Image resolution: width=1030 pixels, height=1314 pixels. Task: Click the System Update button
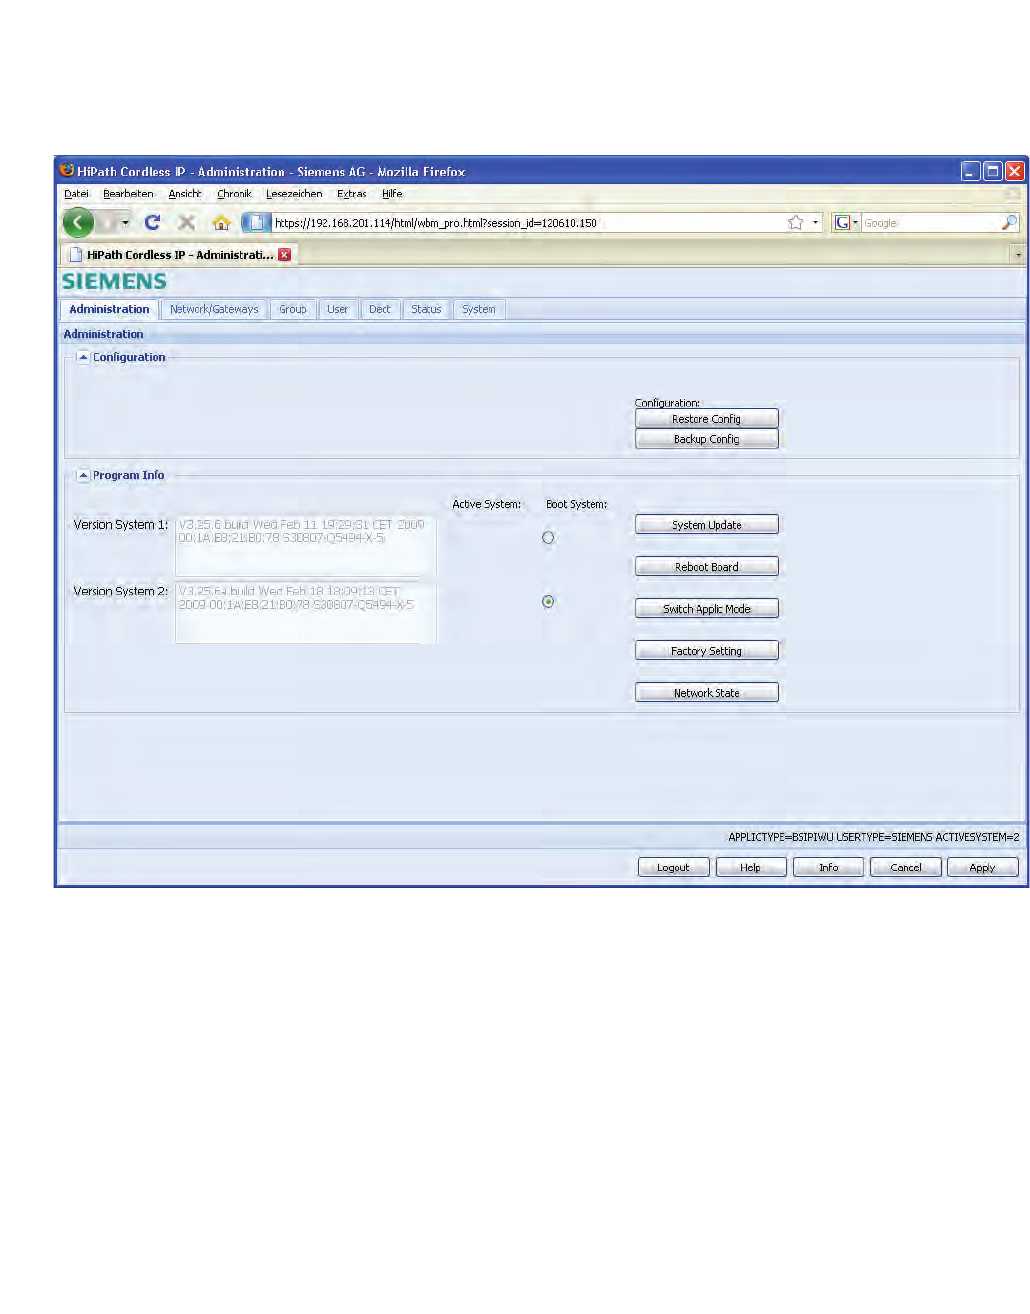click(706, 525)
